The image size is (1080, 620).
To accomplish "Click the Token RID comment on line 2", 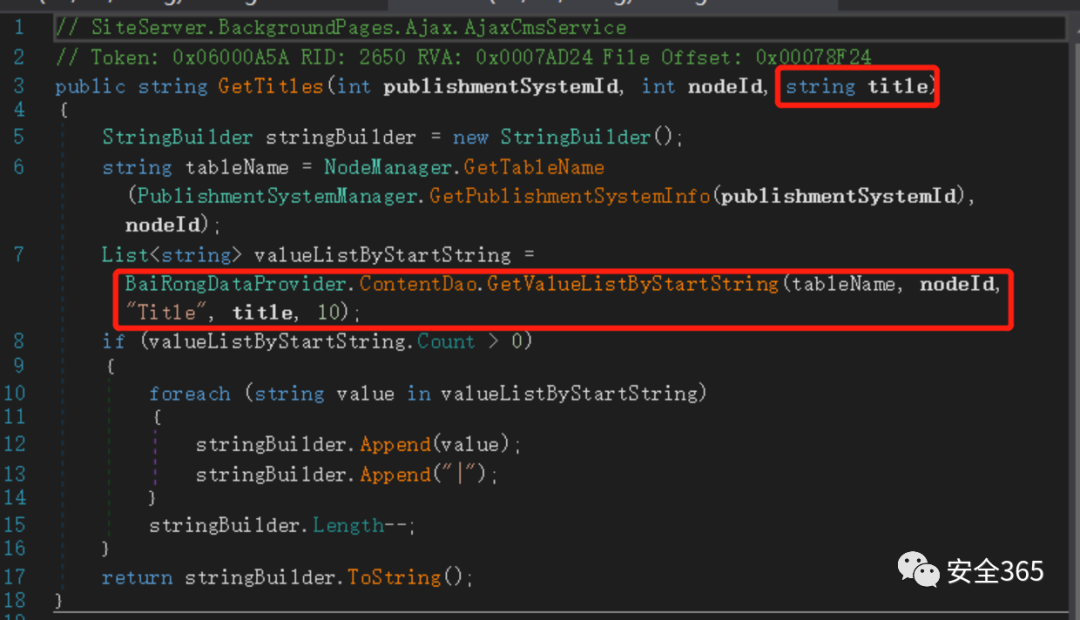I will (464, 56).
